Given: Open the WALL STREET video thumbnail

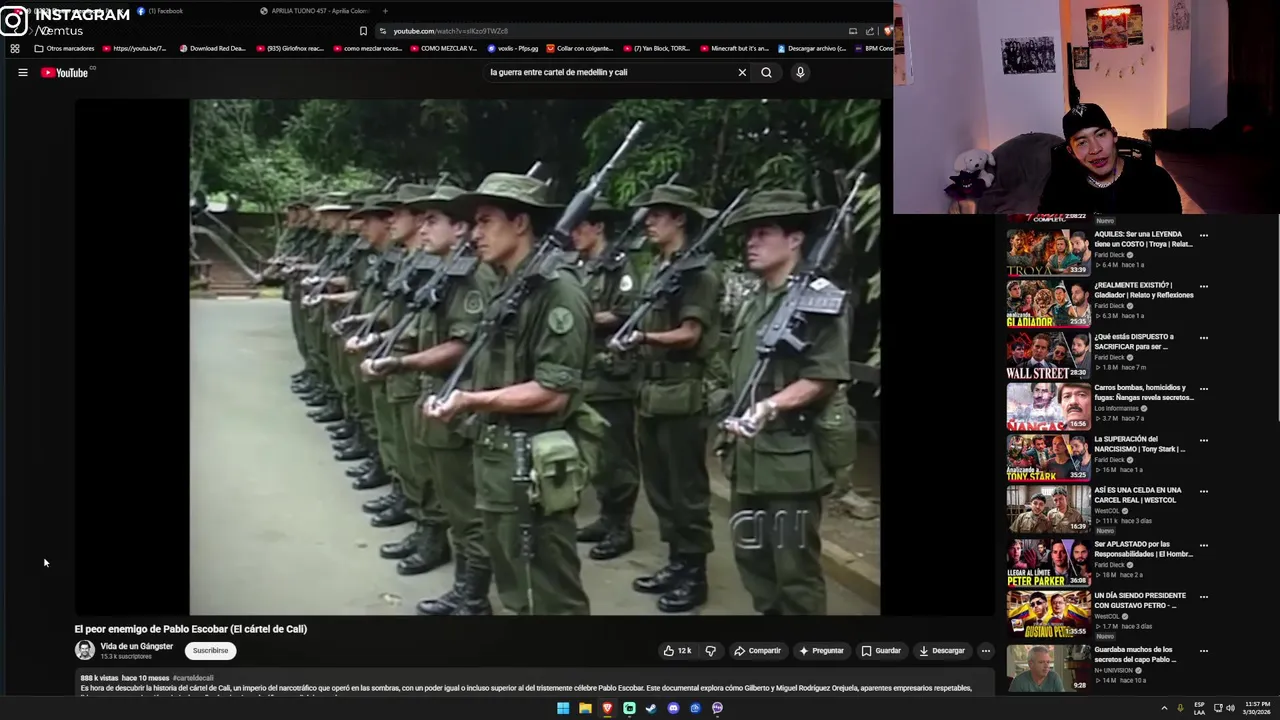Looking at the screenshot, I should click(x=1048, y=355).
